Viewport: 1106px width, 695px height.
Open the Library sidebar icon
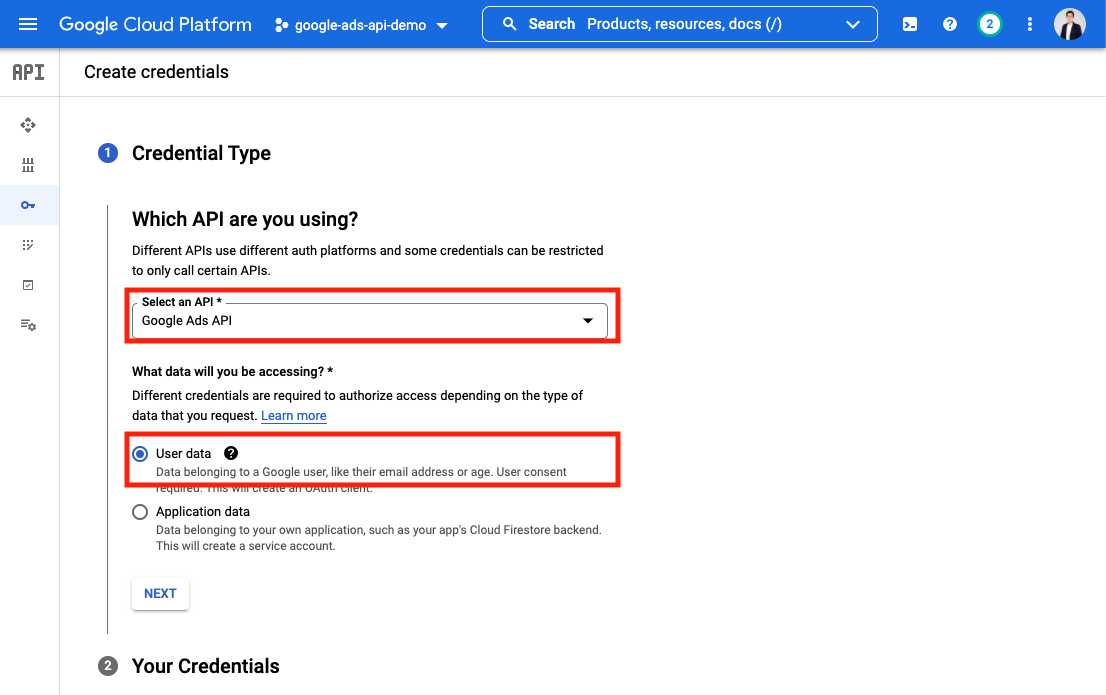point(28,165)
